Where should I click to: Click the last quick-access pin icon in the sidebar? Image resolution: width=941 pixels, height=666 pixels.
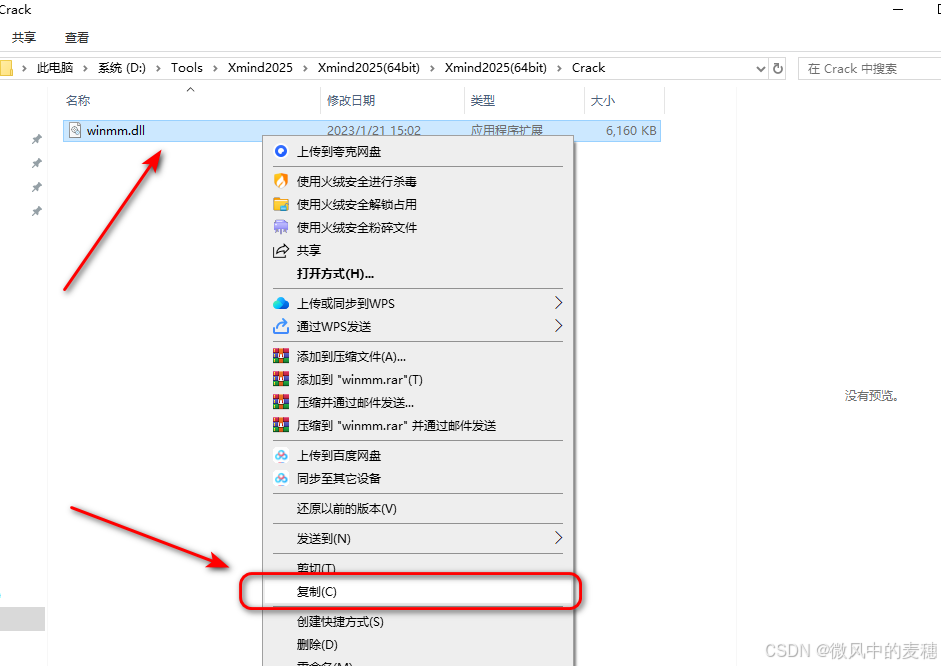pyautogui.click(x=37, y=211)
